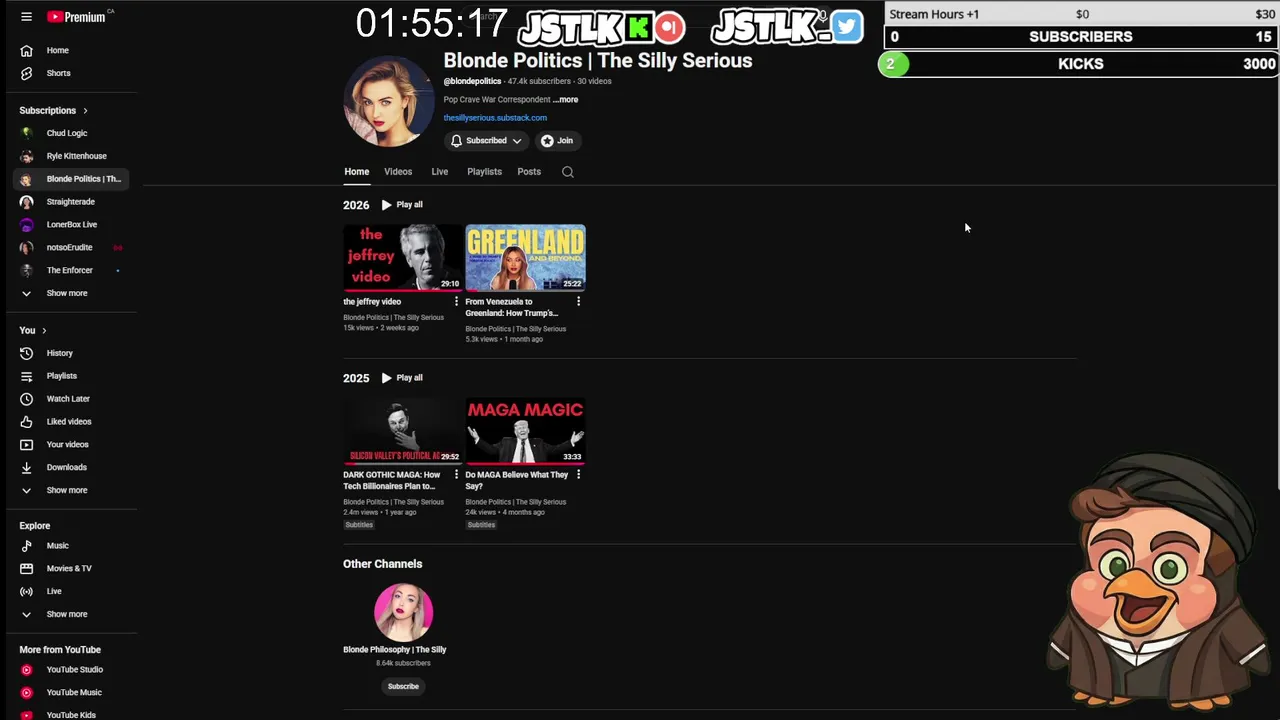Open 'the jeffrey video' thumbnail
The width and height of the screenshot is (1280, 720).
coord(403,258)
